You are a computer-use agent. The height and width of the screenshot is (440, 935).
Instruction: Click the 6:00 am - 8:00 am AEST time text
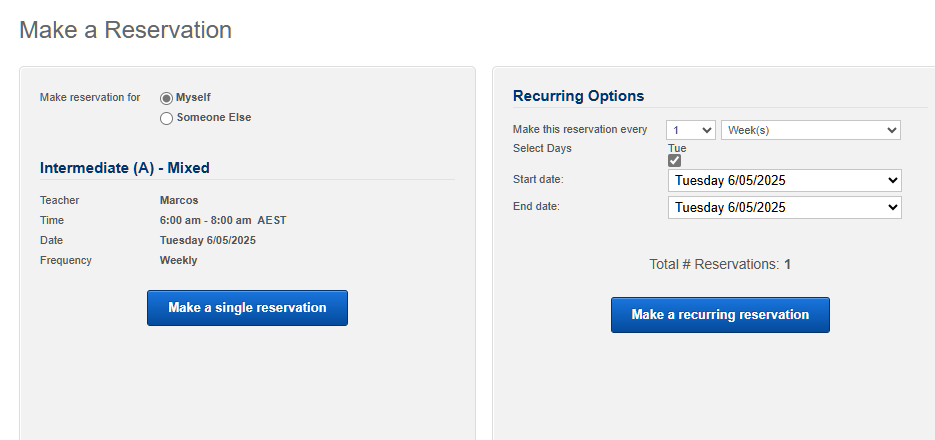223,221
